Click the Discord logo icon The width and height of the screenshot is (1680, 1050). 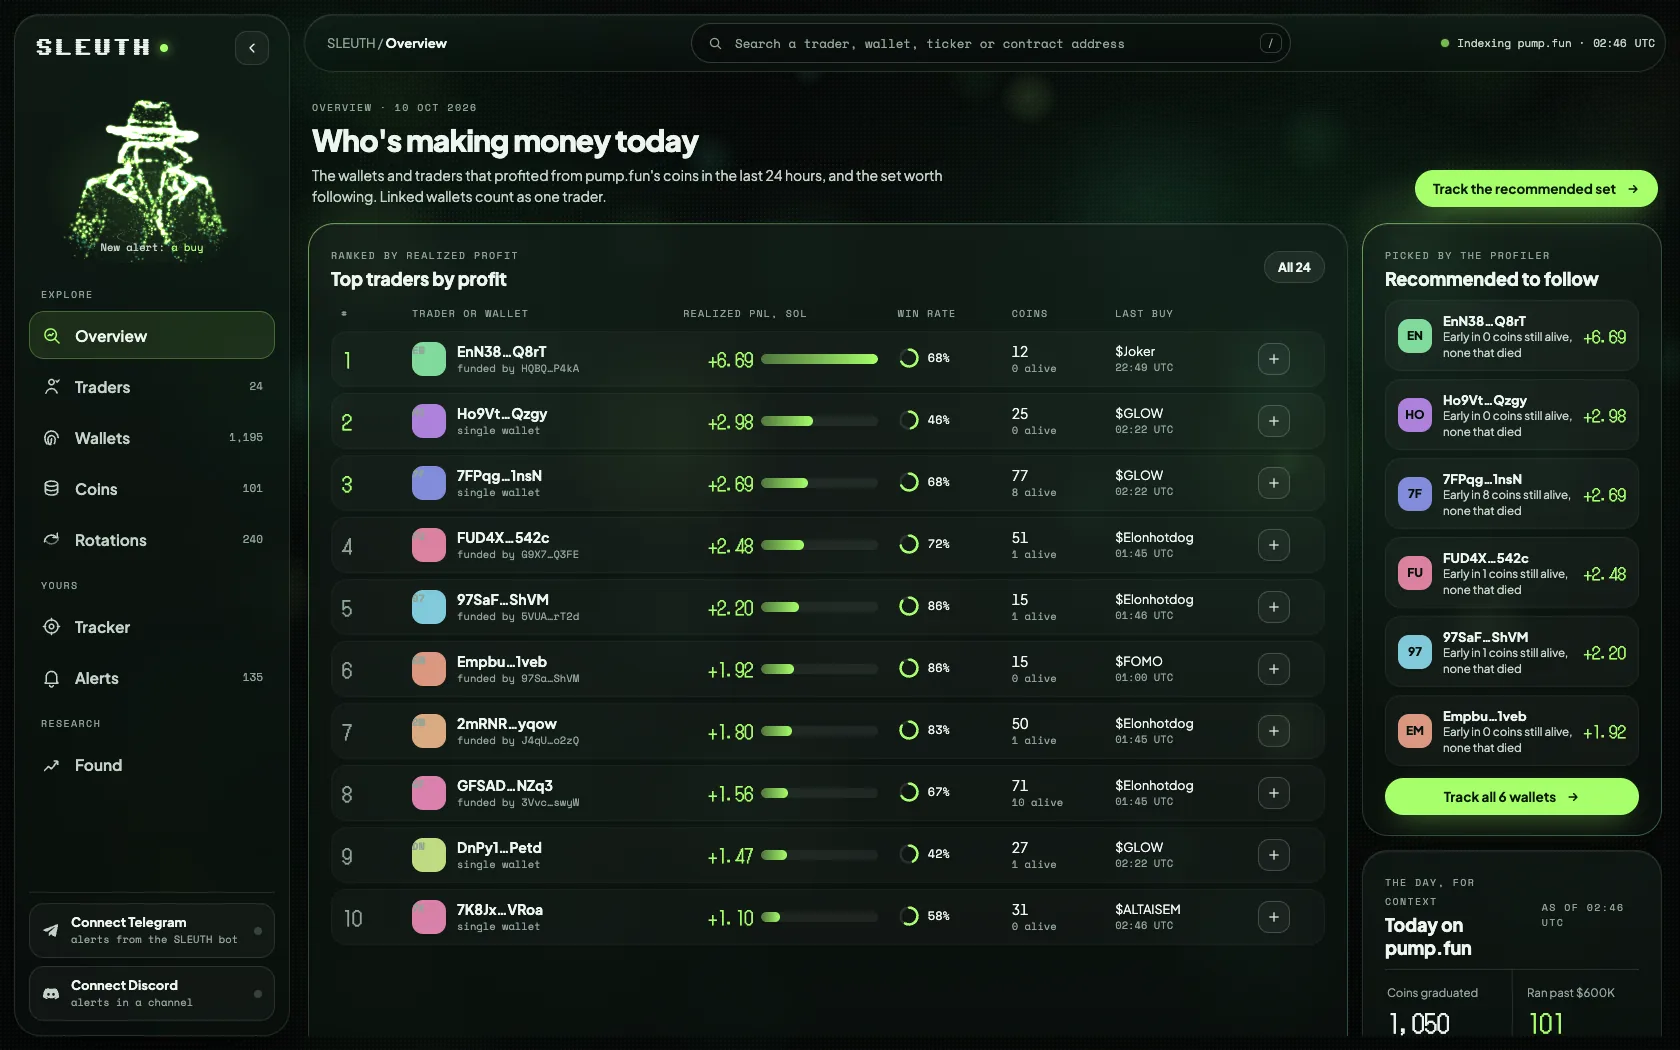click(x=51, y=993)
